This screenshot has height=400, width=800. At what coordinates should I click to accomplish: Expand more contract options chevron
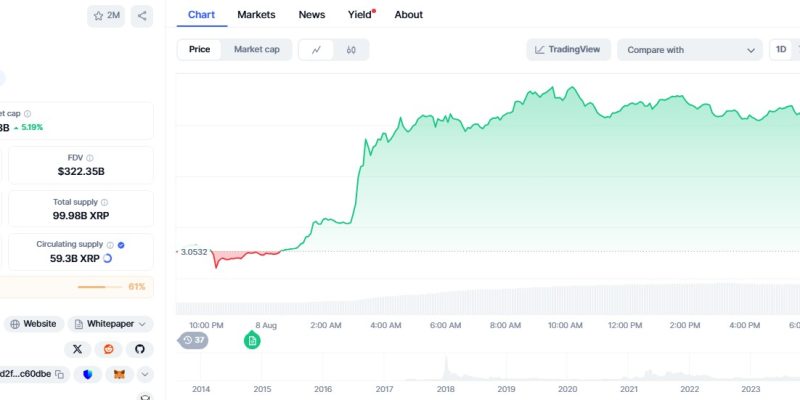pos(145,374)
